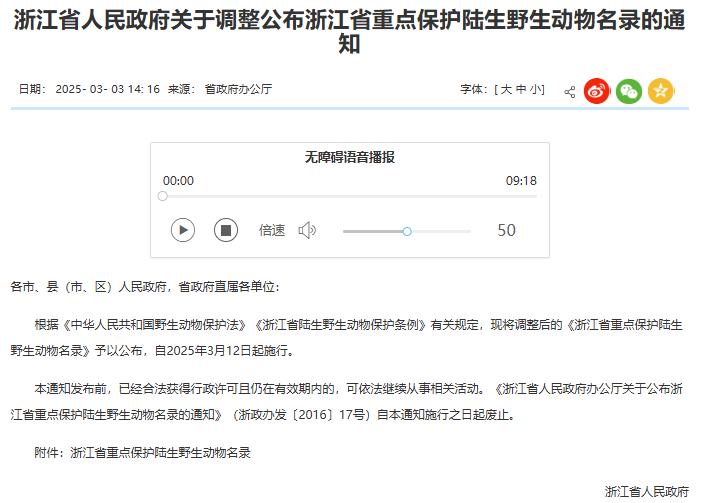The image size is (702, 503).
Task: Set font size to 中
Action: 522,89
